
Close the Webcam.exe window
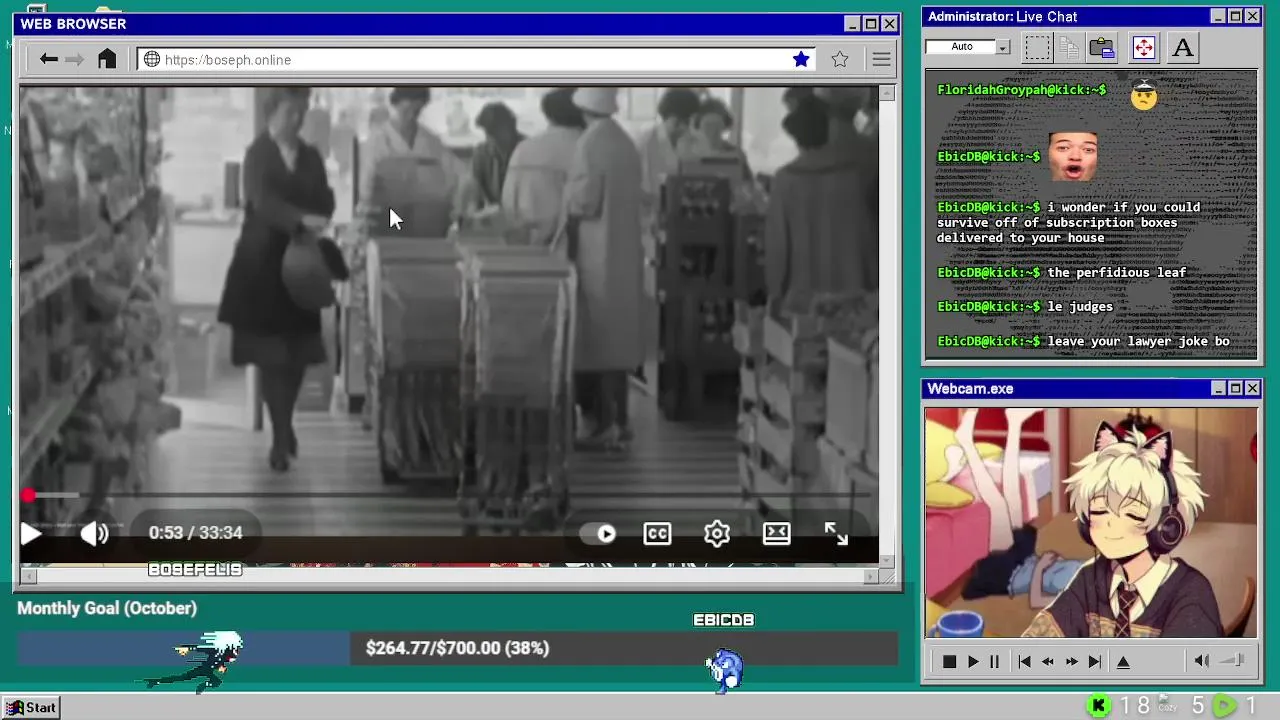pos(1252,388)
